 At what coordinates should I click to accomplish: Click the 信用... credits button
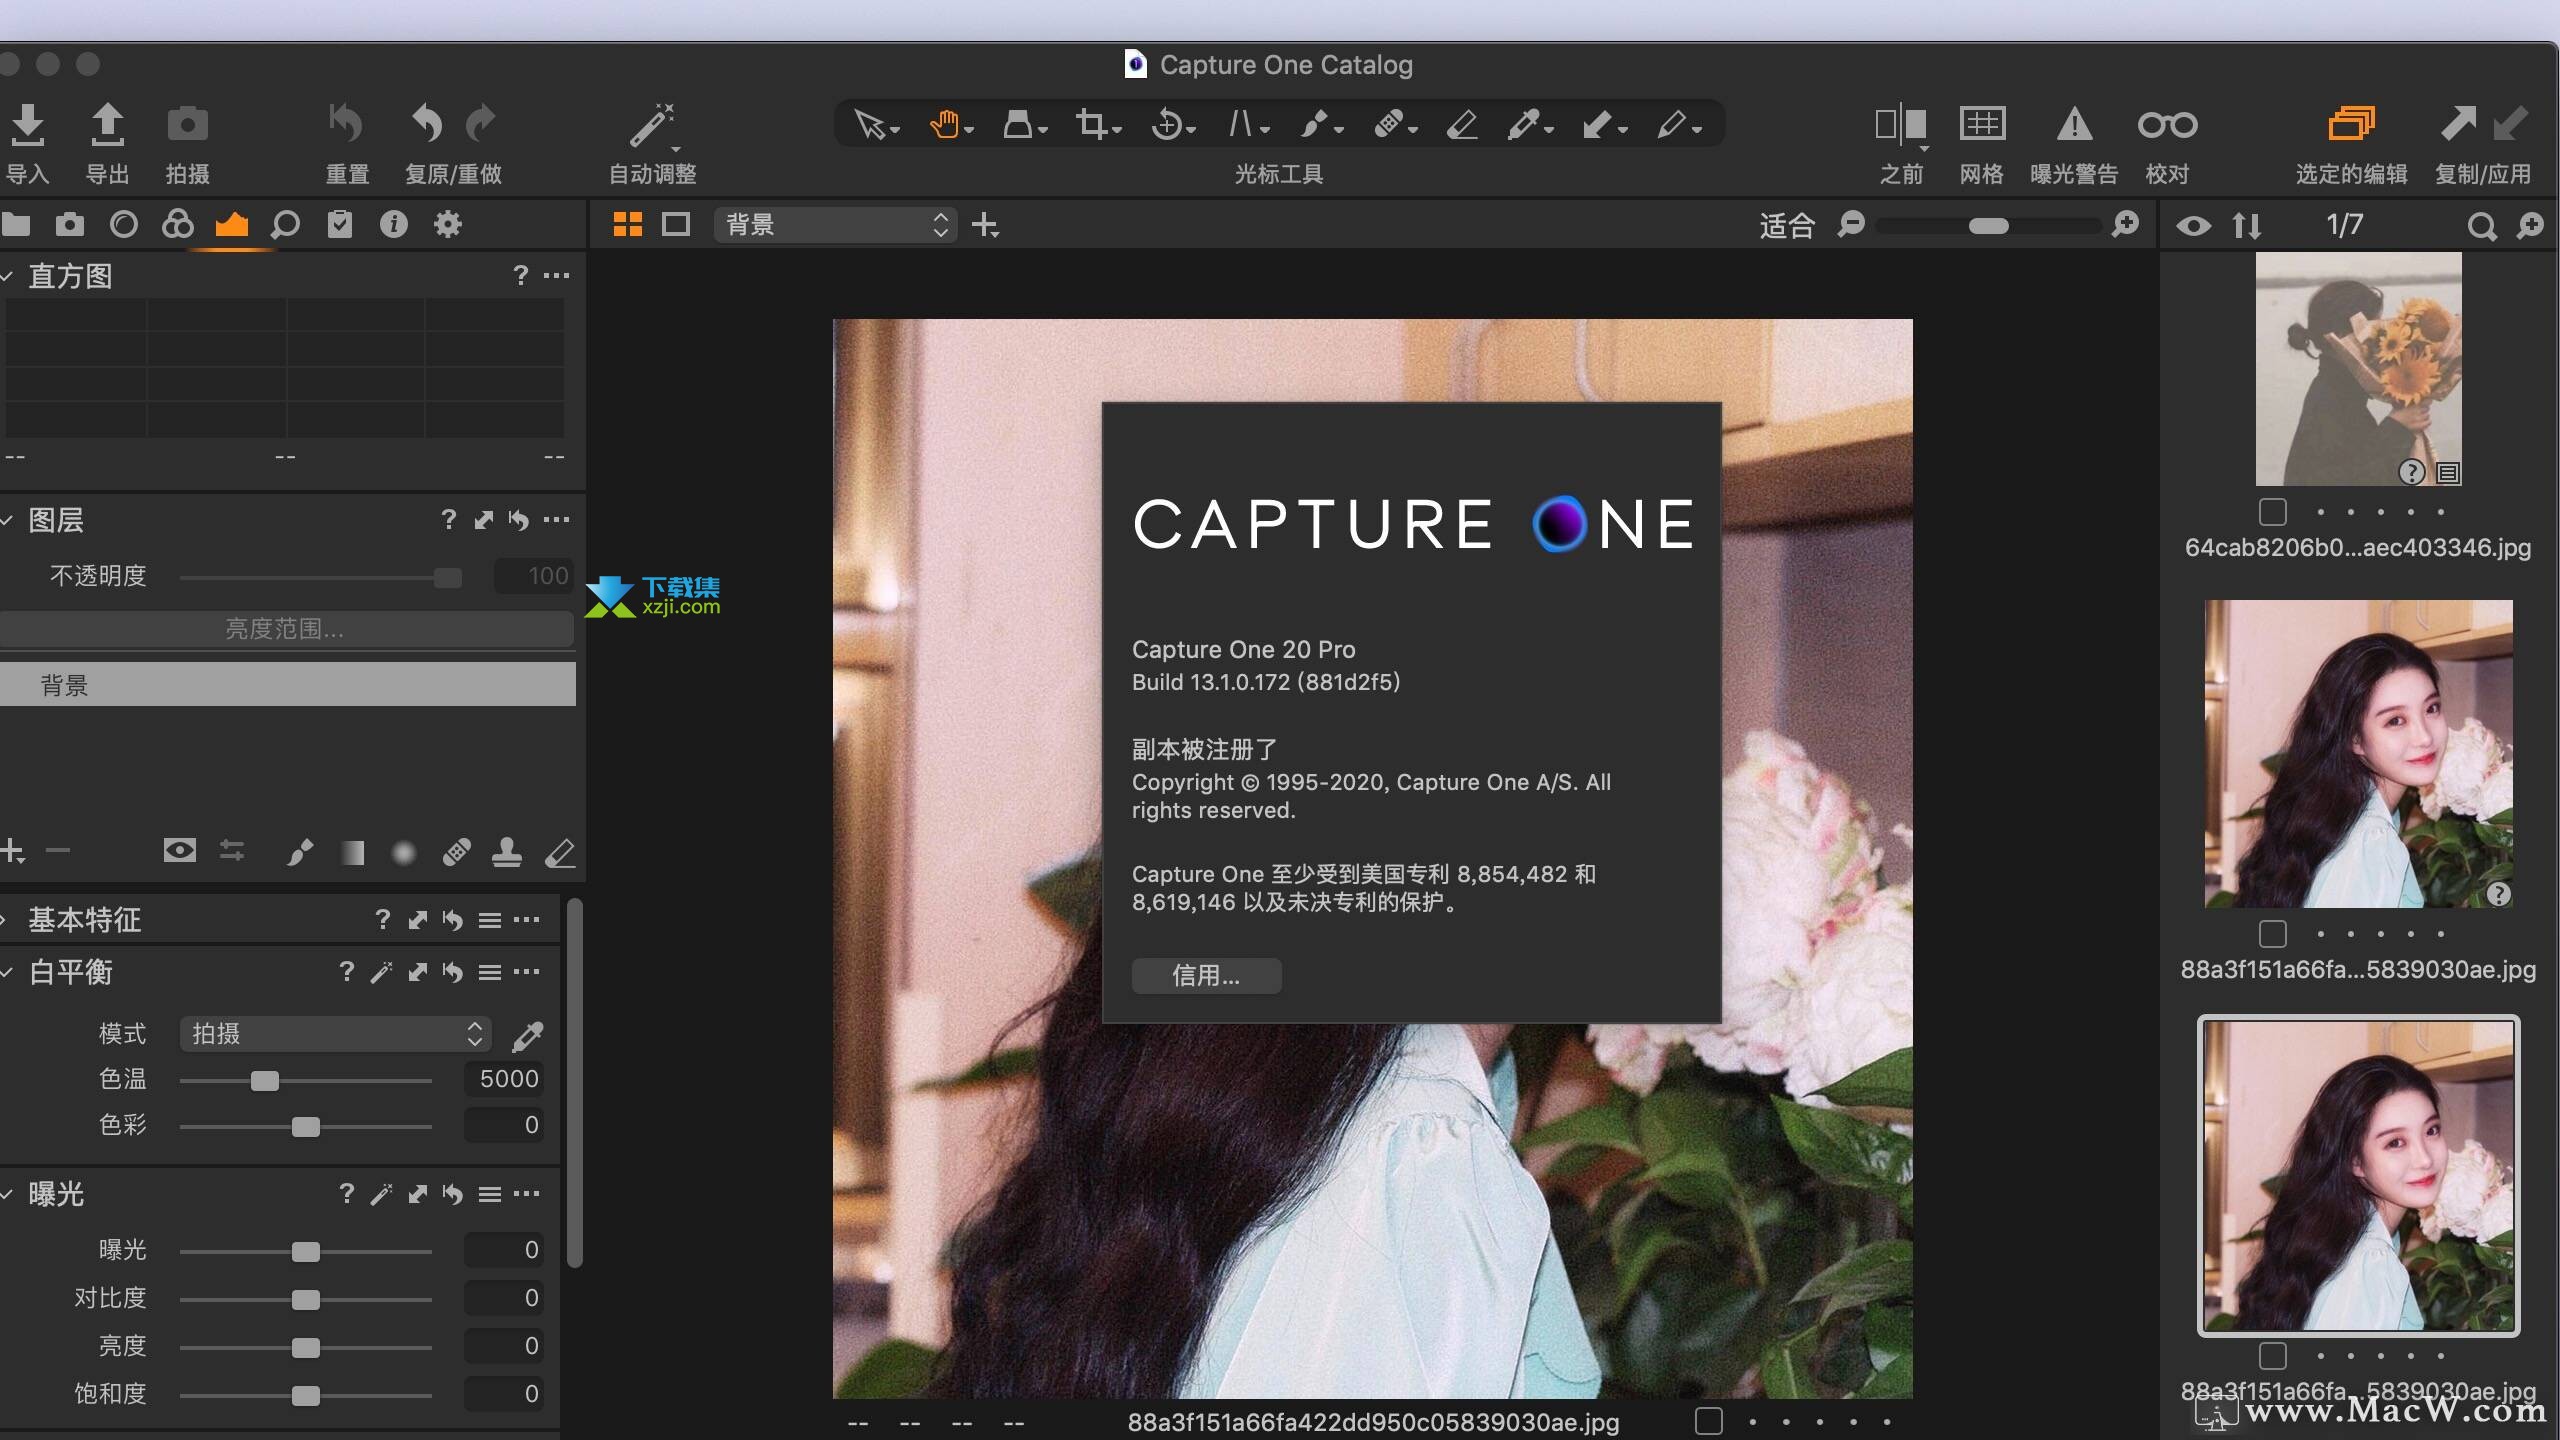click(x=1206, y=976)
